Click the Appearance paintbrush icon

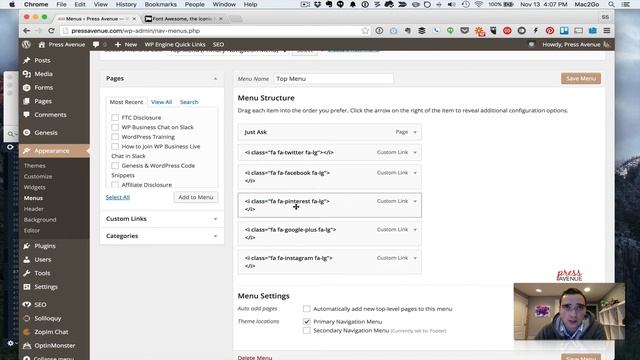coord(27,151)
